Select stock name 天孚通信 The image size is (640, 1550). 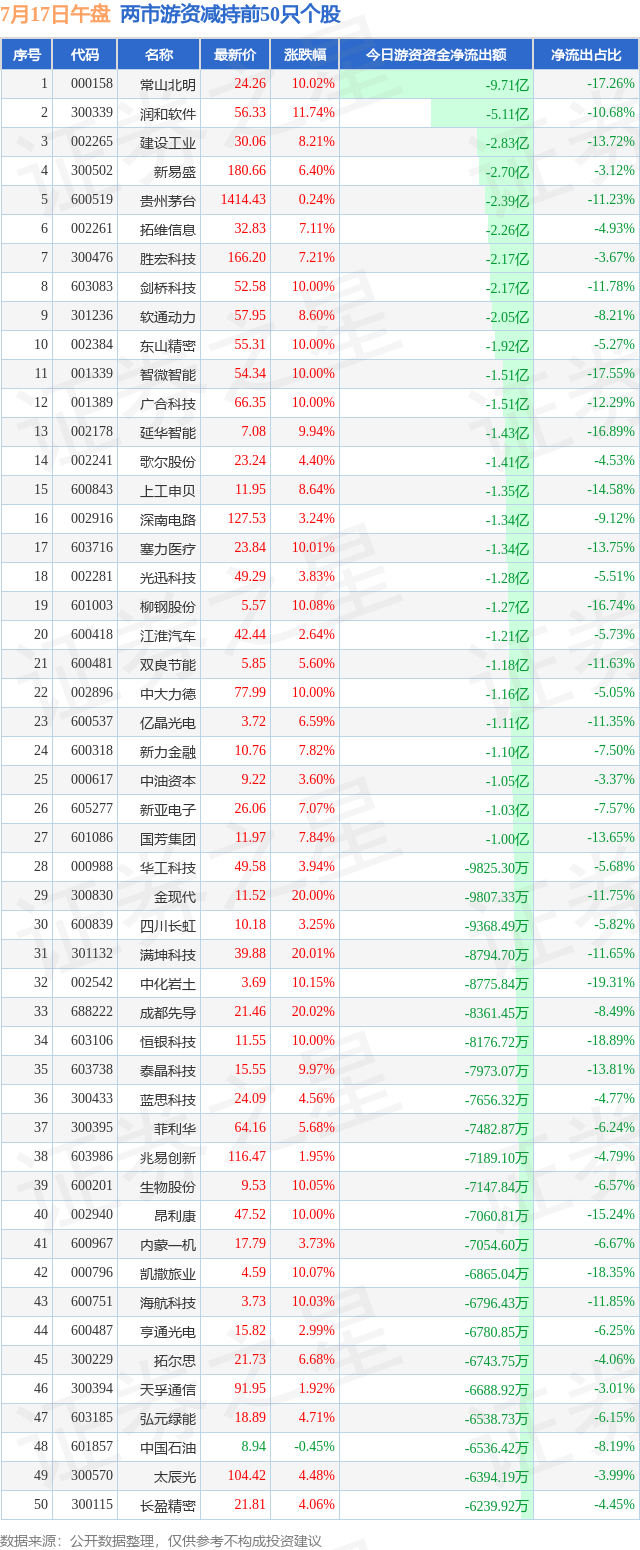point(168,1389)
